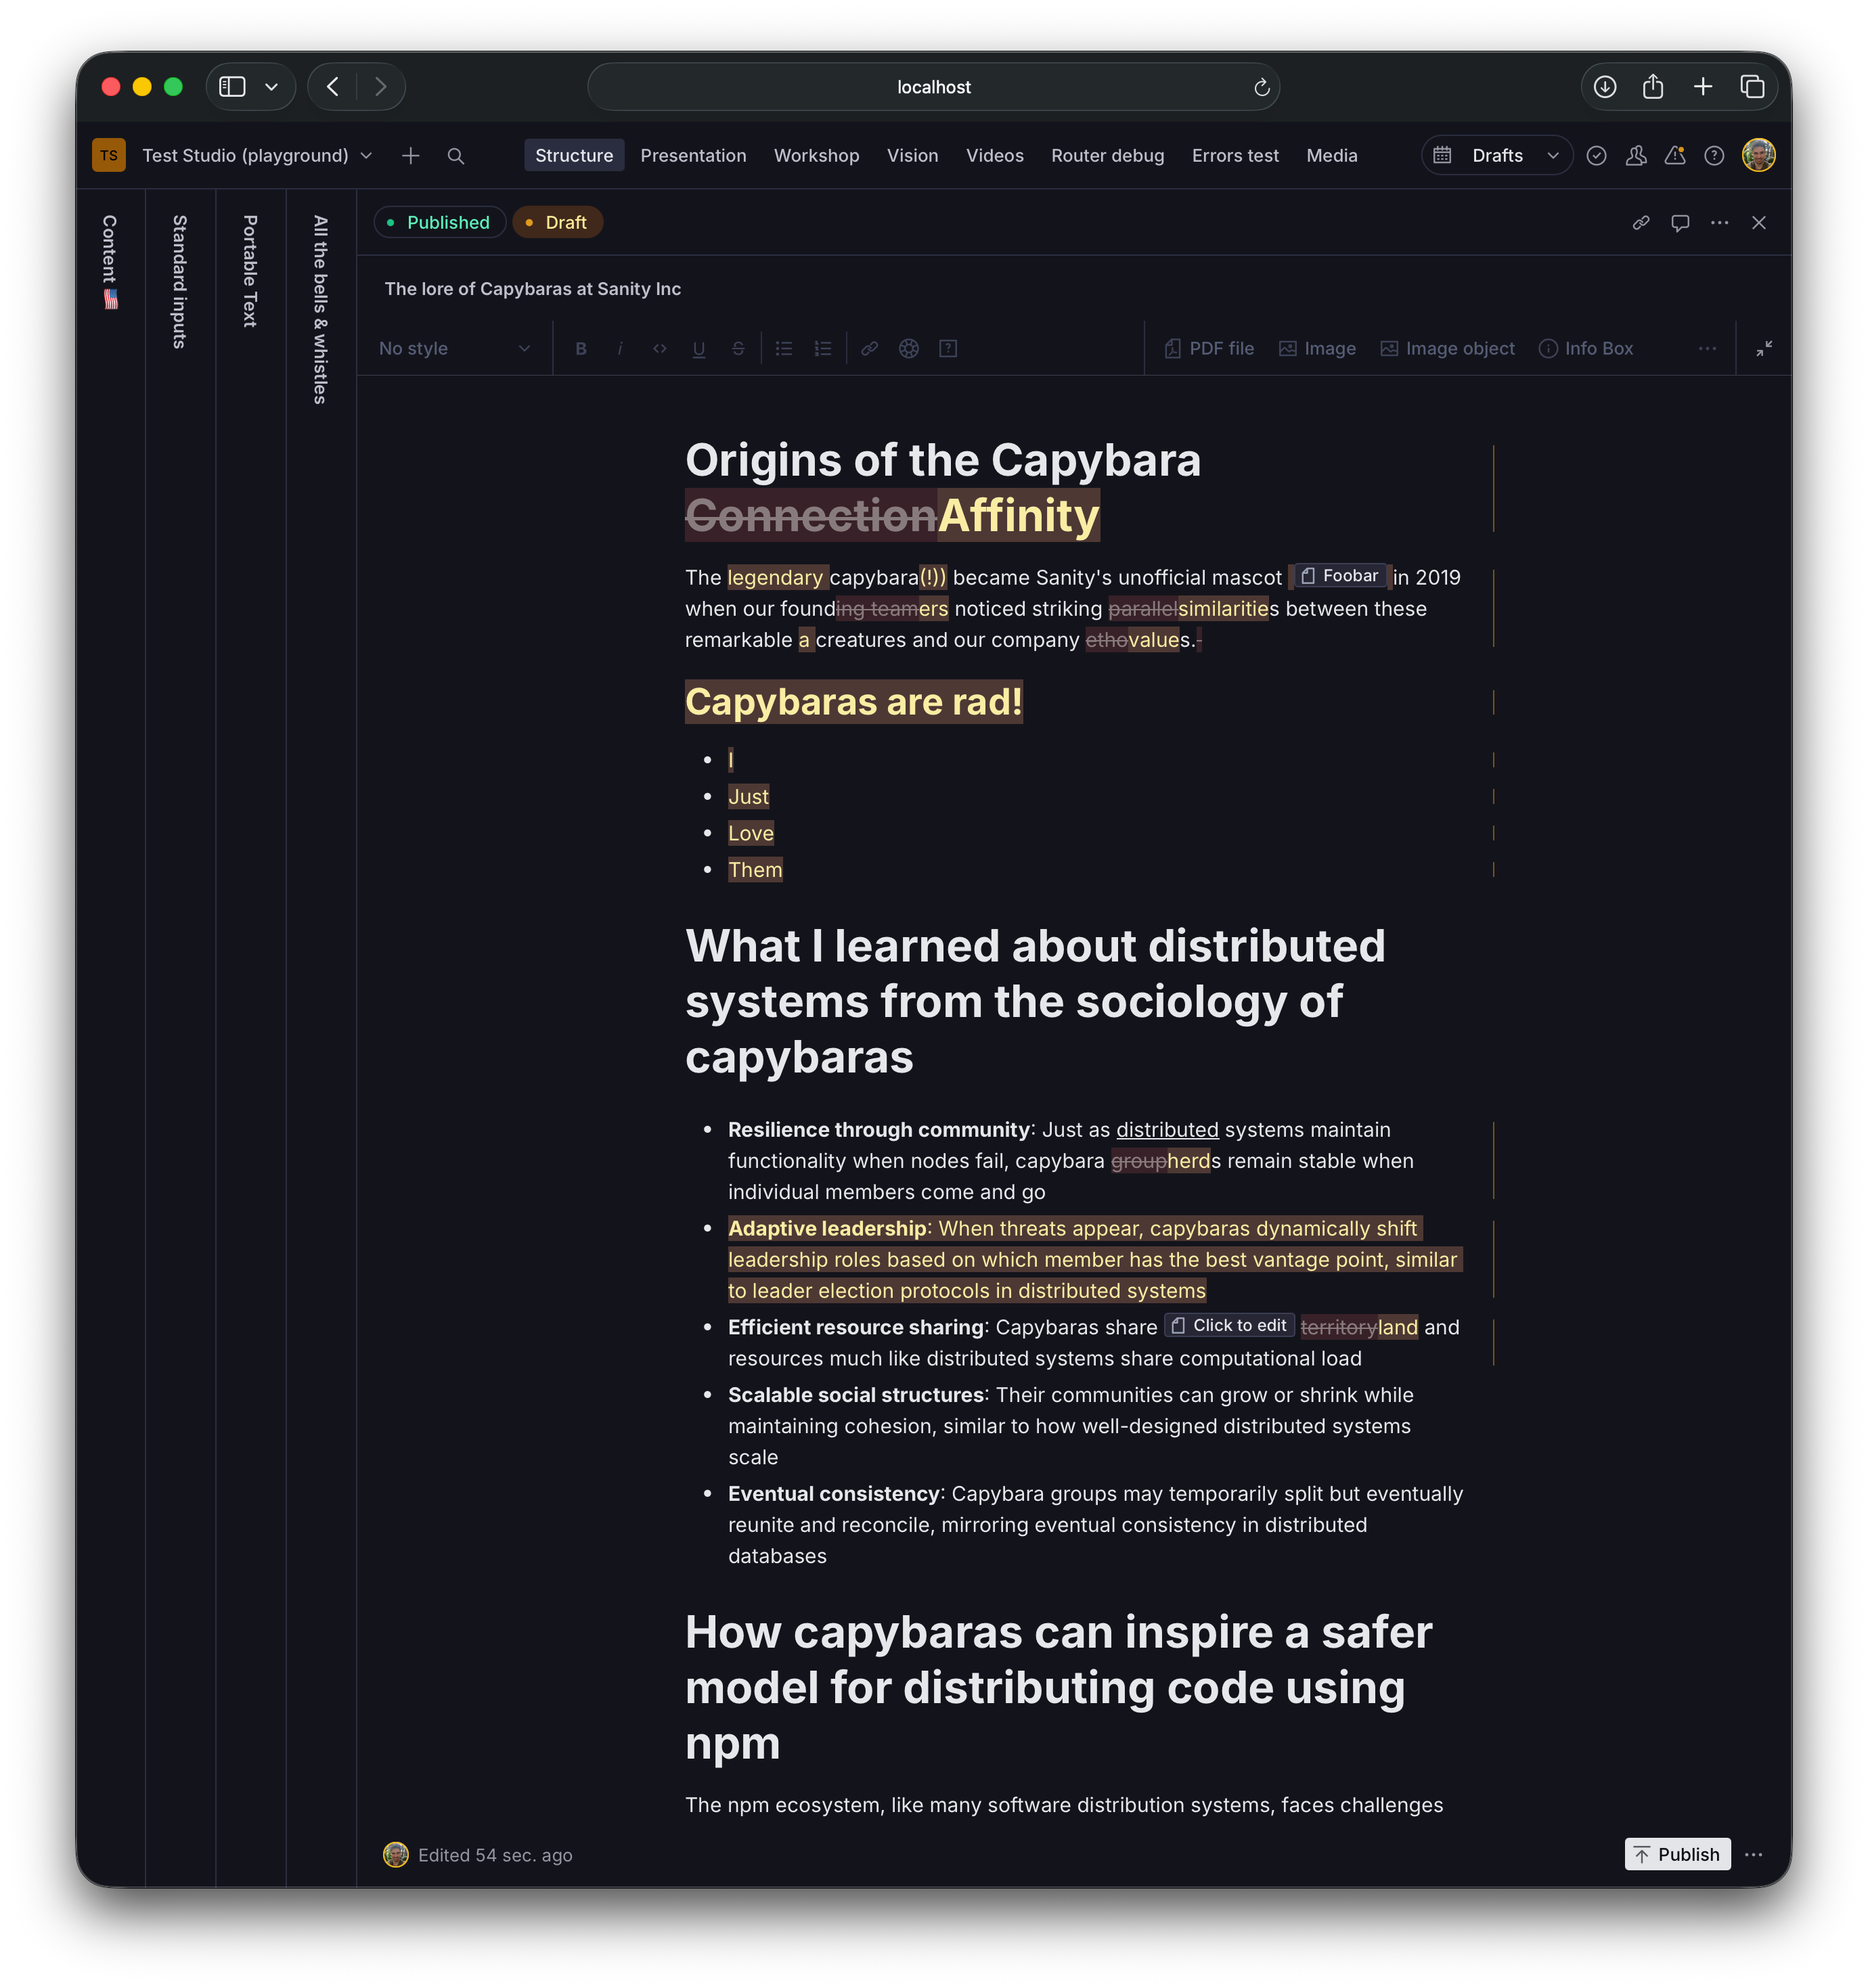
Task: Insert a bulleted list
Action: (x=784, y=348)
